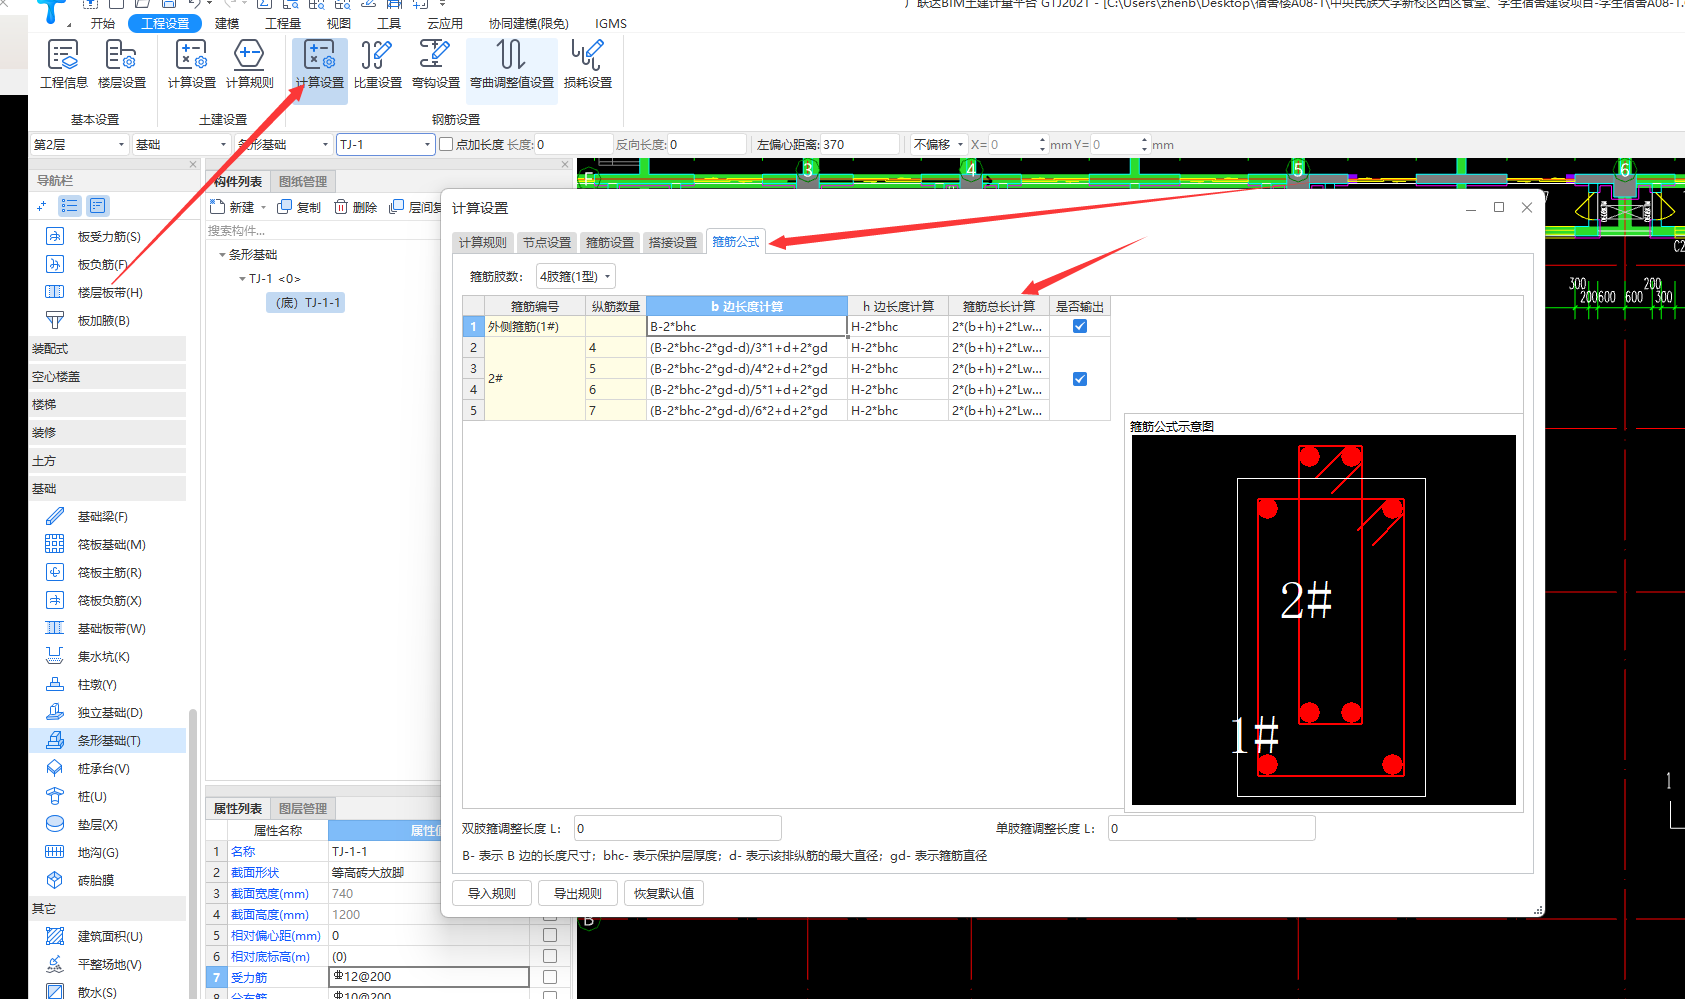Click 复制 button in component list

tap(299, 207)
